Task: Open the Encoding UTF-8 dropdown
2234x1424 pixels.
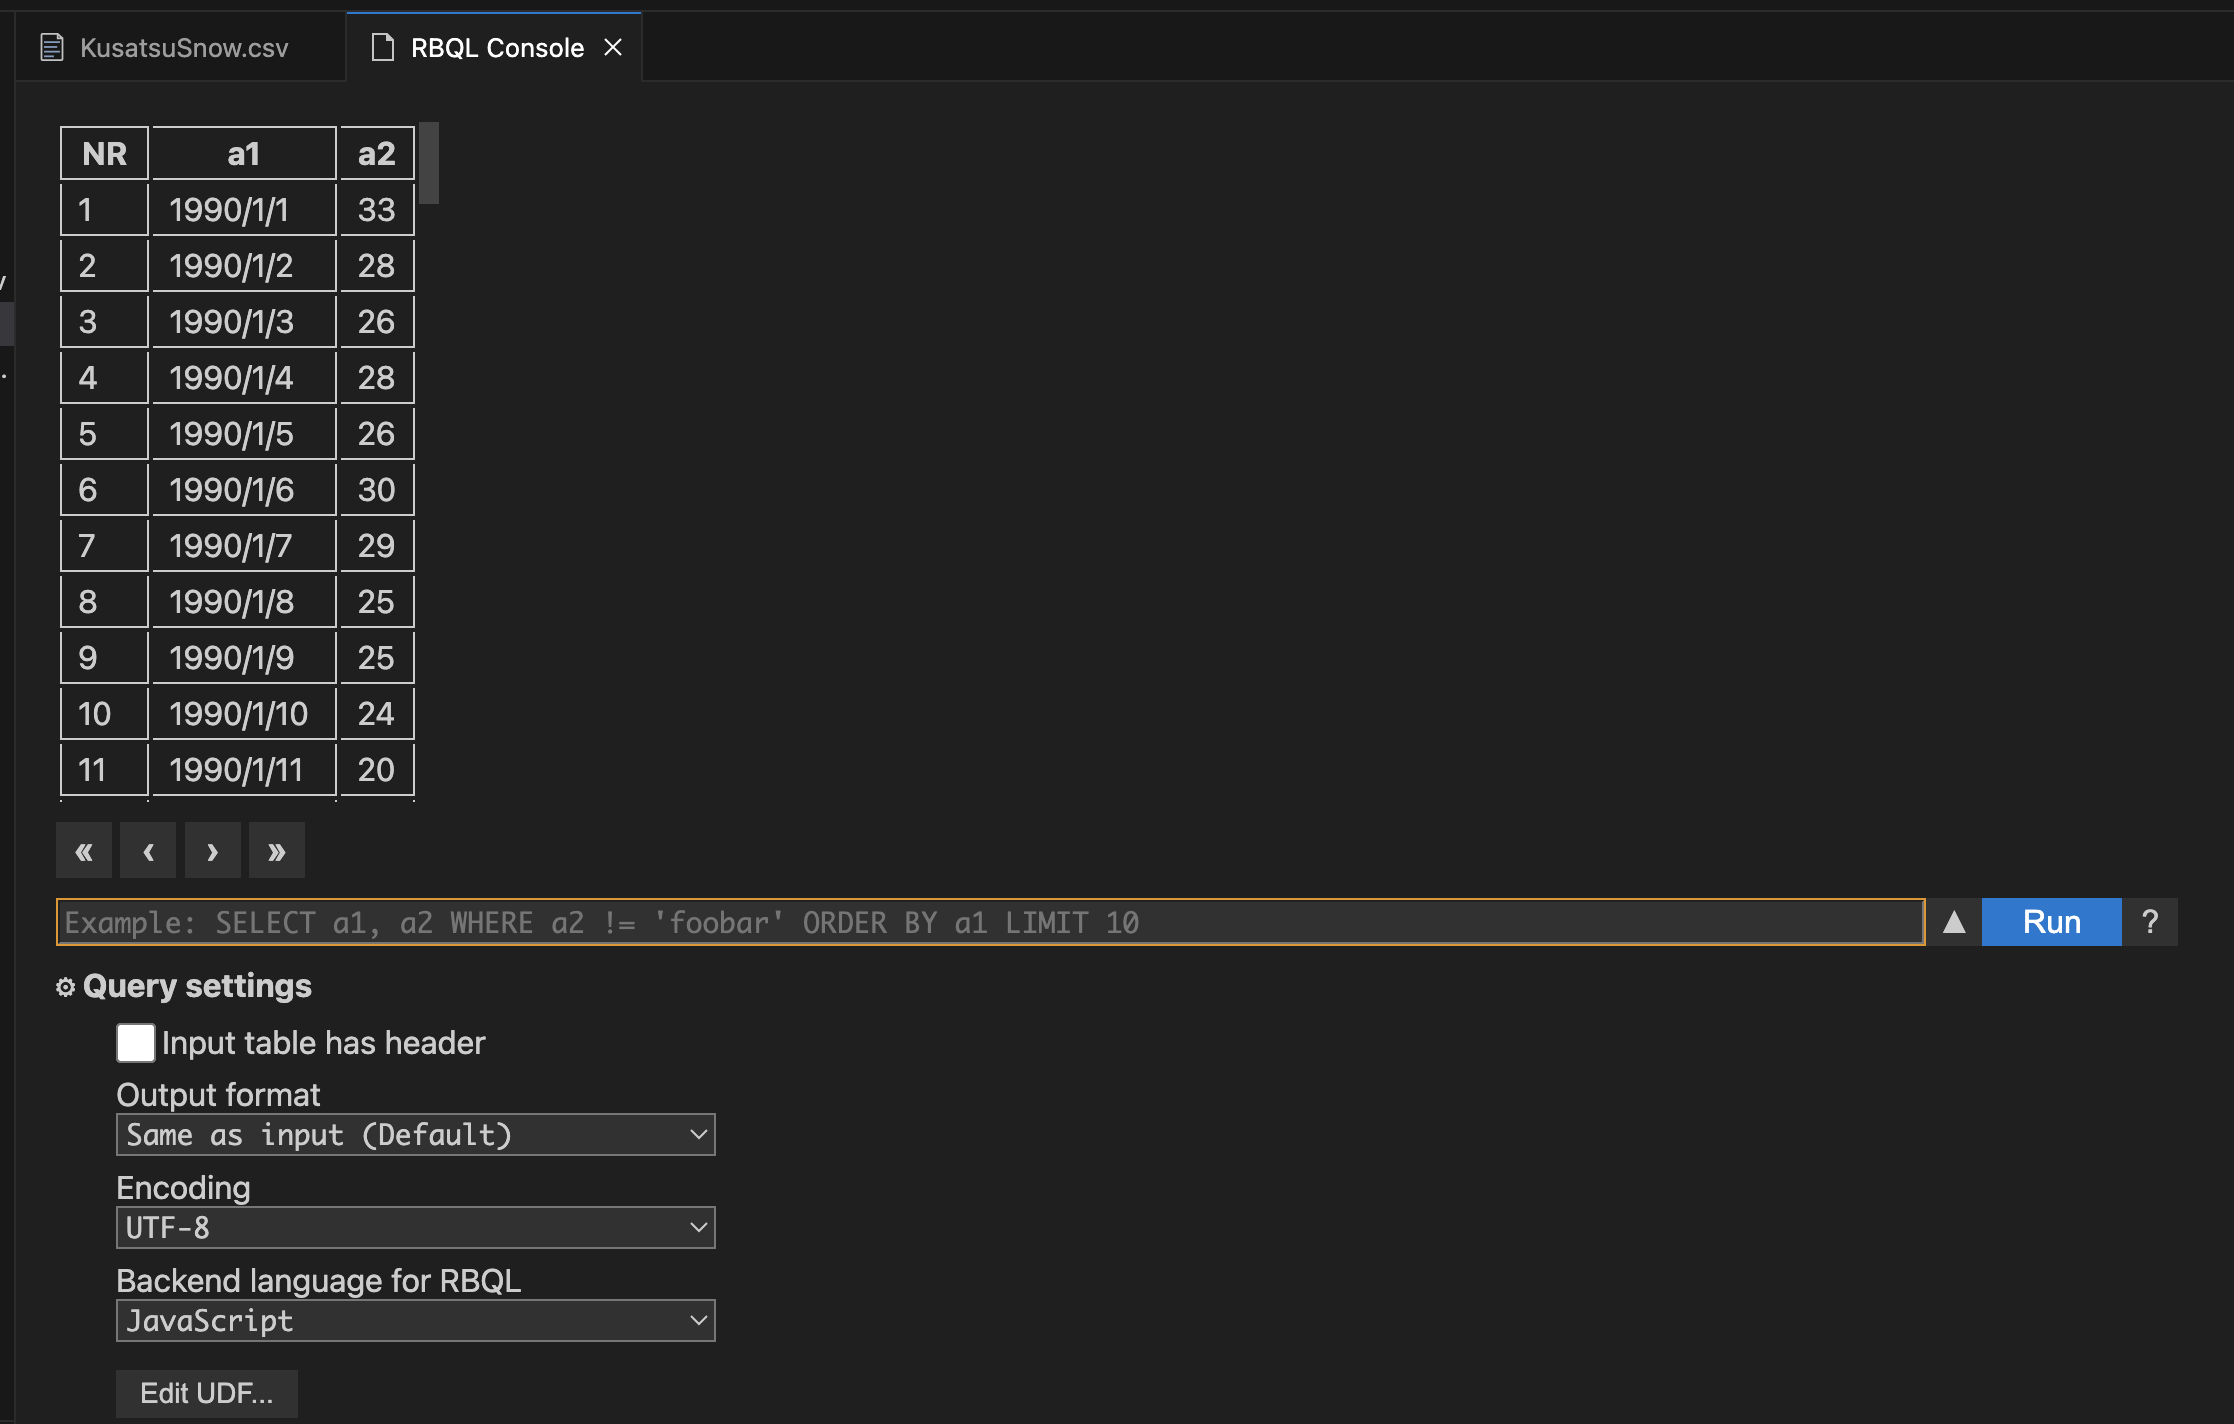Action: click(x=415, y=1228)
